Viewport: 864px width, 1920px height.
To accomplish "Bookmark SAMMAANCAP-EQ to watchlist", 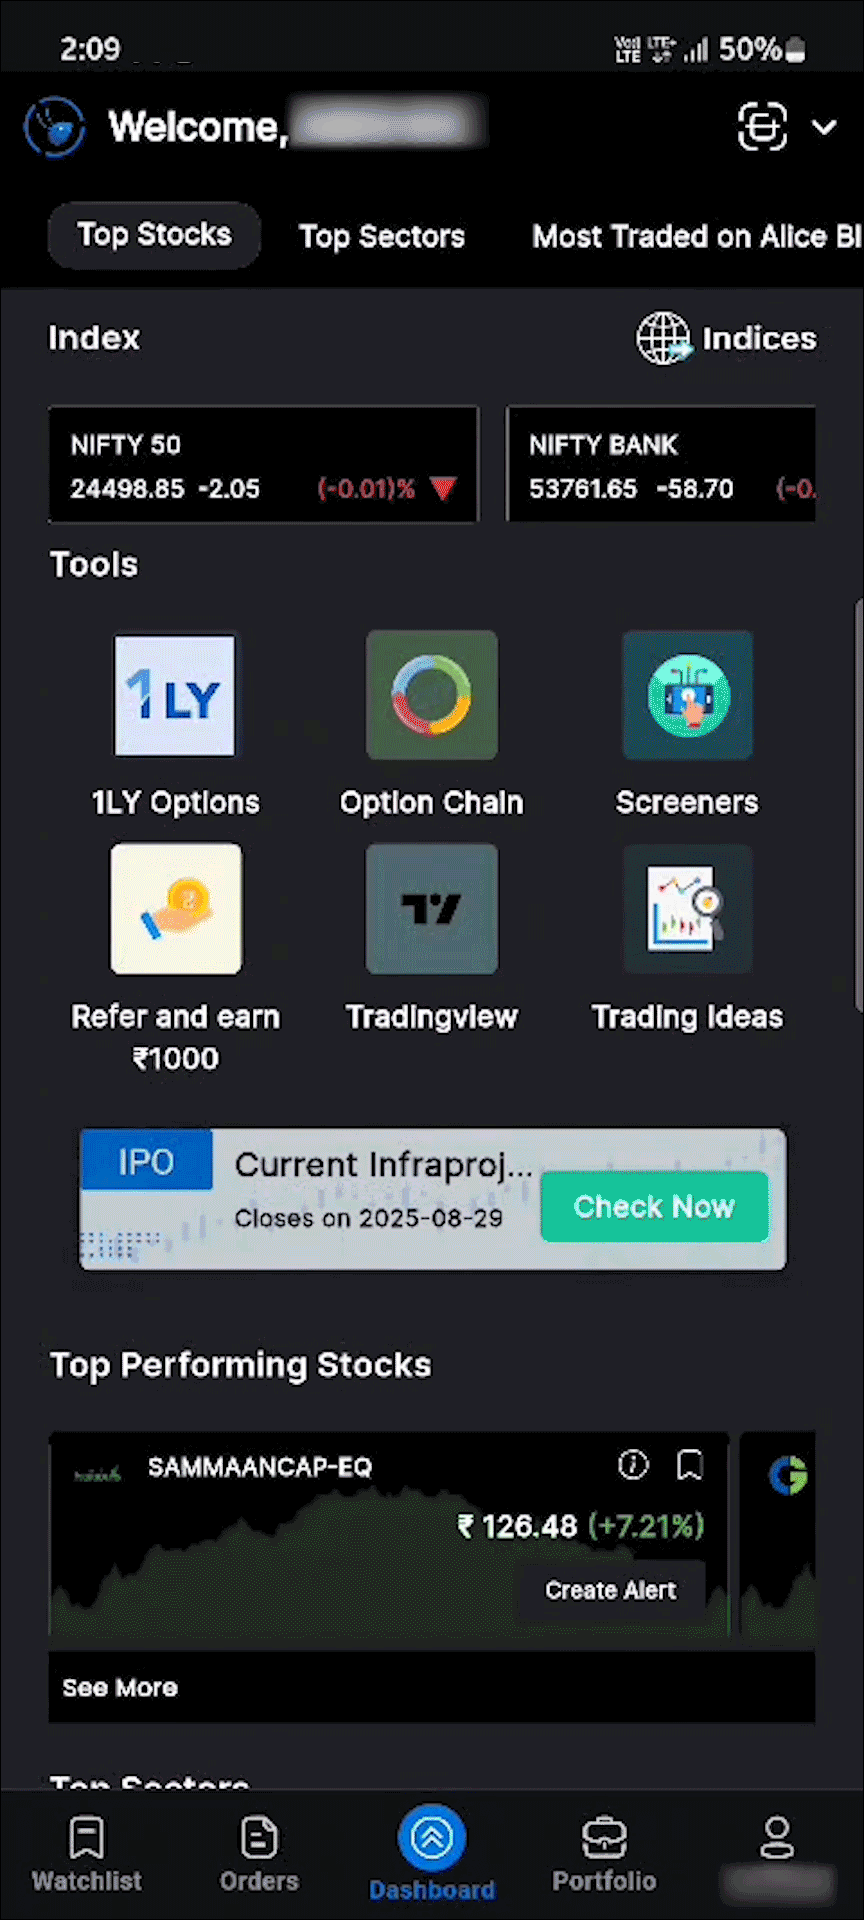I will pos(690,1465).
